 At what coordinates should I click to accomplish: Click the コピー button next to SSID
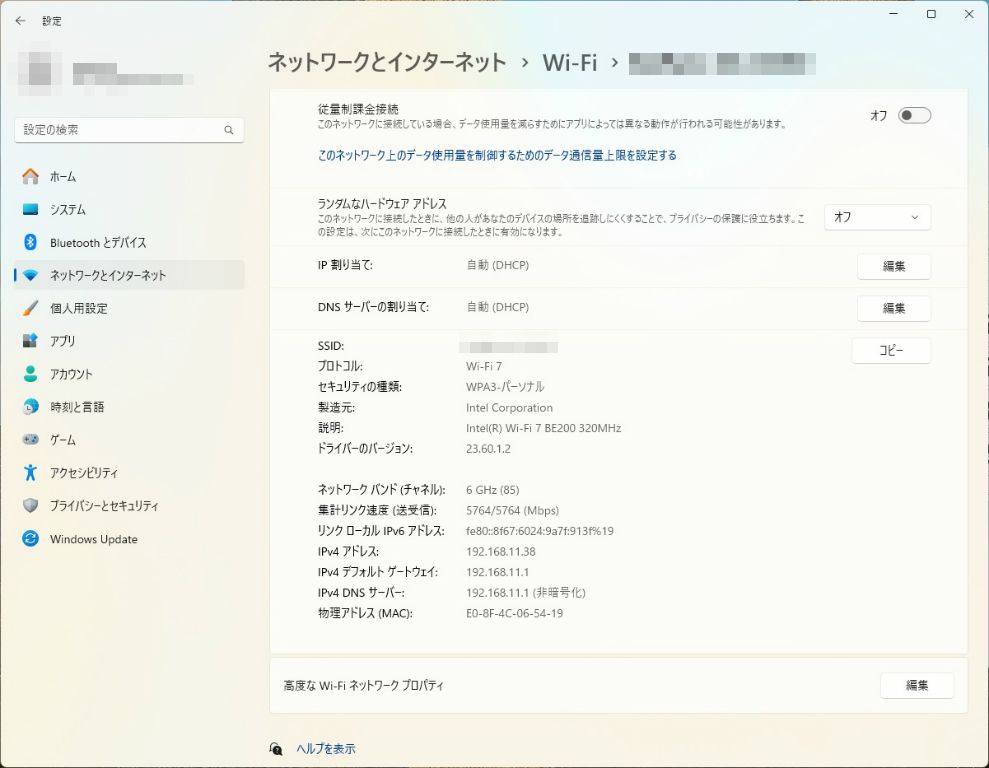[891, 350]
